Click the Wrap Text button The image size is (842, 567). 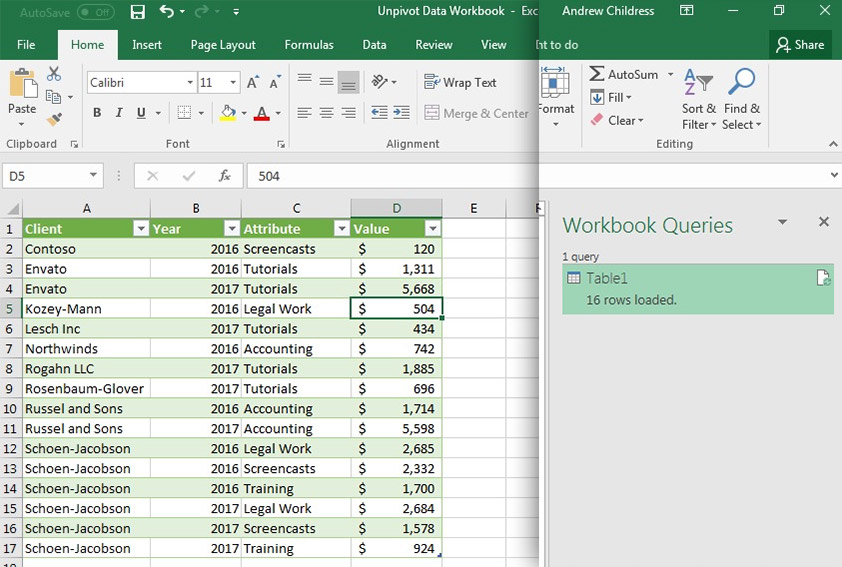(x=460, y=82)
